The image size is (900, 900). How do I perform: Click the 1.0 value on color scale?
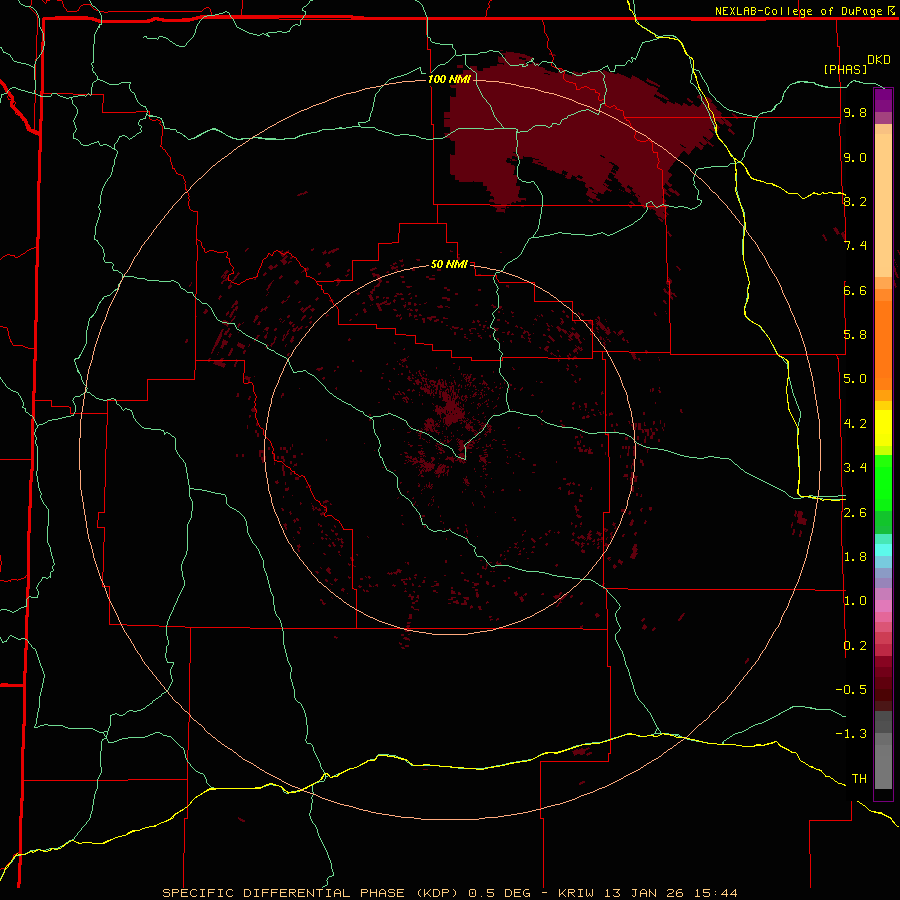(x=855, y=601)
